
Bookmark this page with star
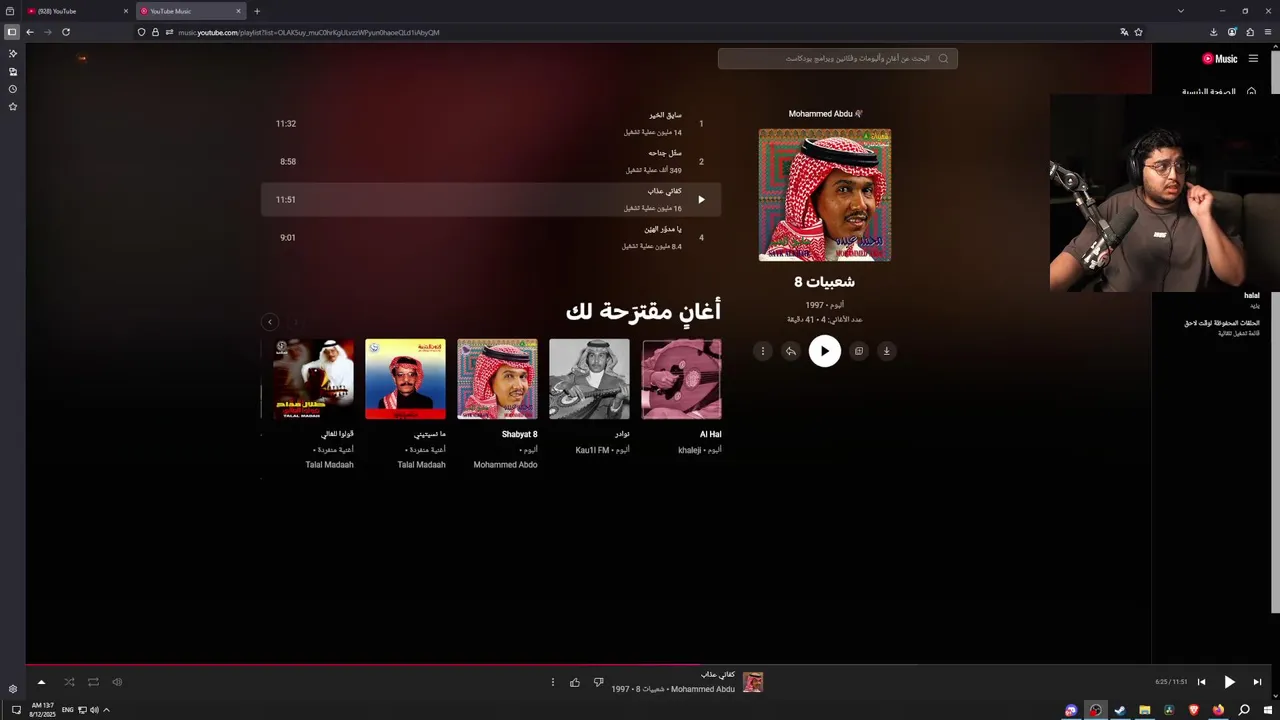1138,32
